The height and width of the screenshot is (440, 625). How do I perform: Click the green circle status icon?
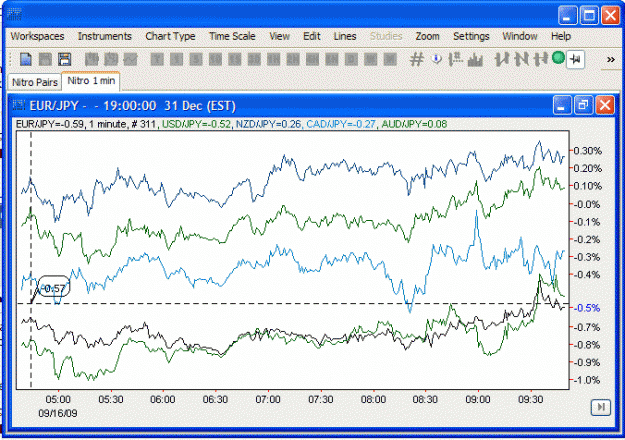pos(558,58)
